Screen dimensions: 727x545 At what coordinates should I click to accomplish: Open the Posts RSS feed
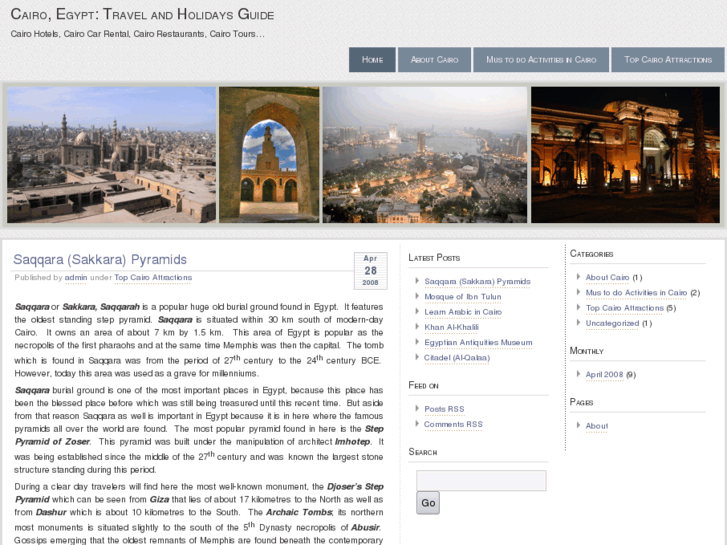coord(444,409)
